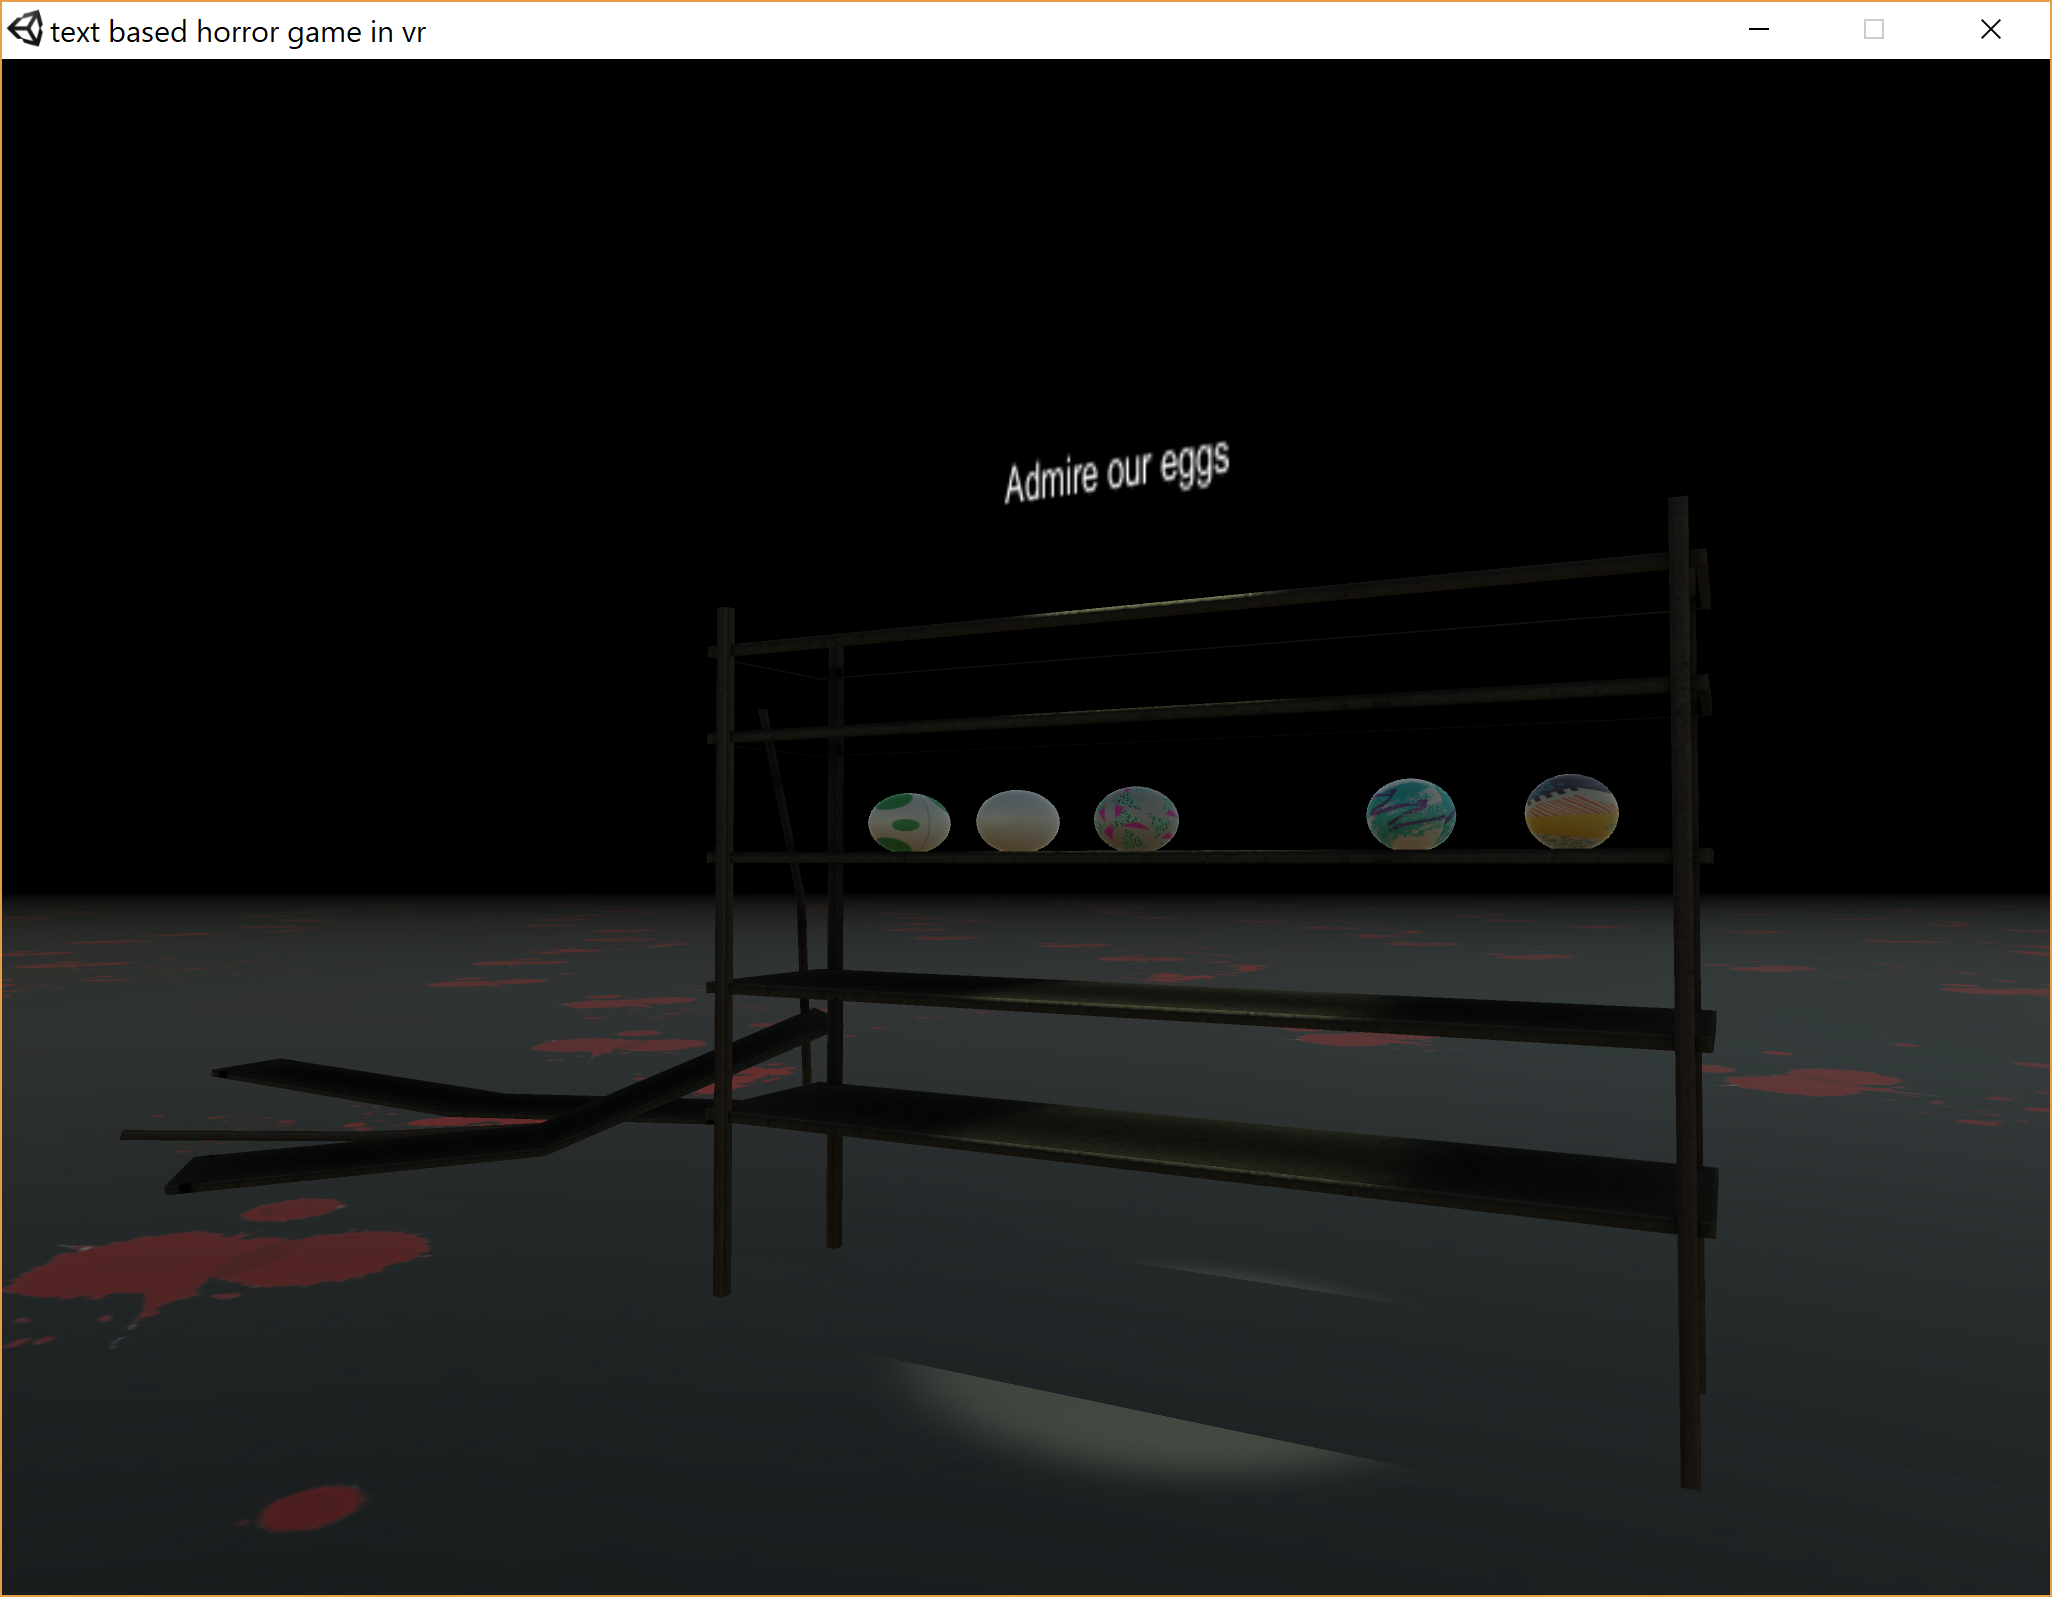This screenshot has height=1597, width=2052.
Task: Minimize the horror game window
Action: pos(1759,30)
